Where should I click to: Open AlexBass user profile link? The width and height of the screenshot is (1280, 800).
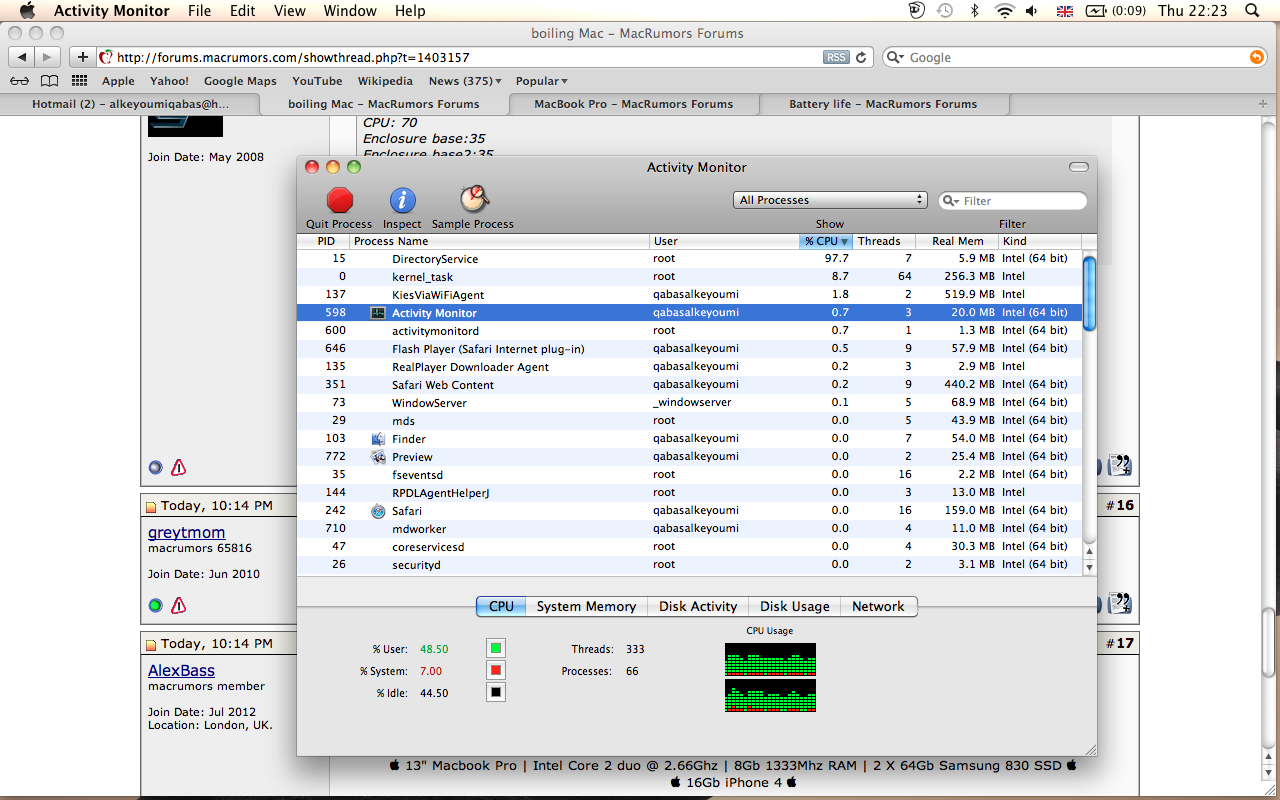pyautogui.click(x=181, y=671)
